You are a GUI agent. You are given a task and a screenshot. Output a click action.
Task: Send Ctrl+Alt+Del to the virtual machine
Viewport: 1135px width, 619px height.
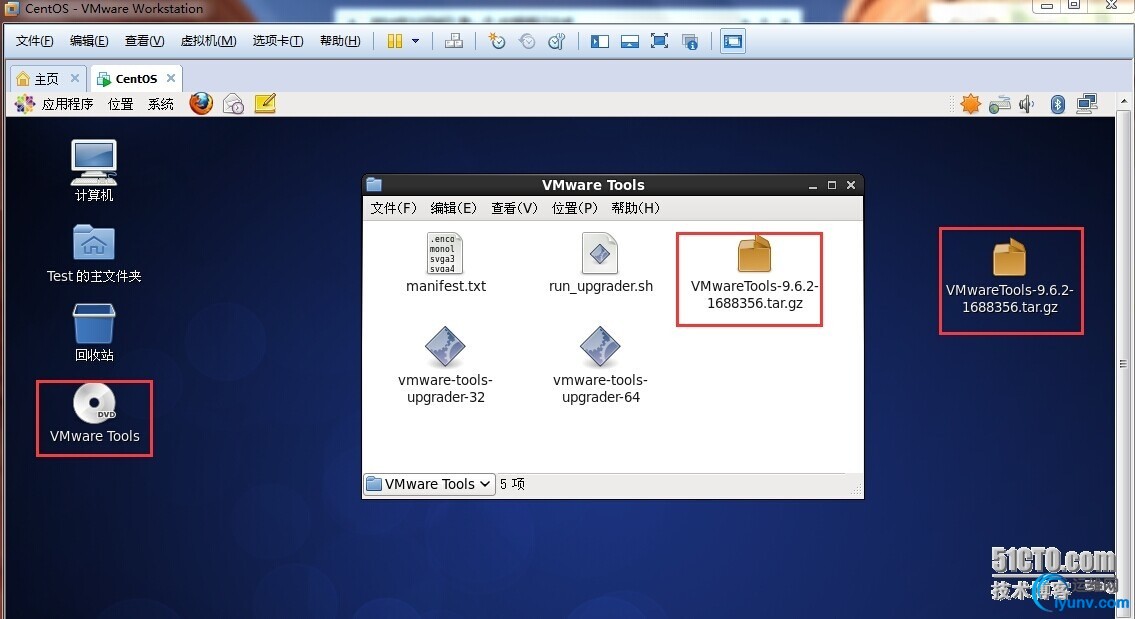(x=454, y=41)
